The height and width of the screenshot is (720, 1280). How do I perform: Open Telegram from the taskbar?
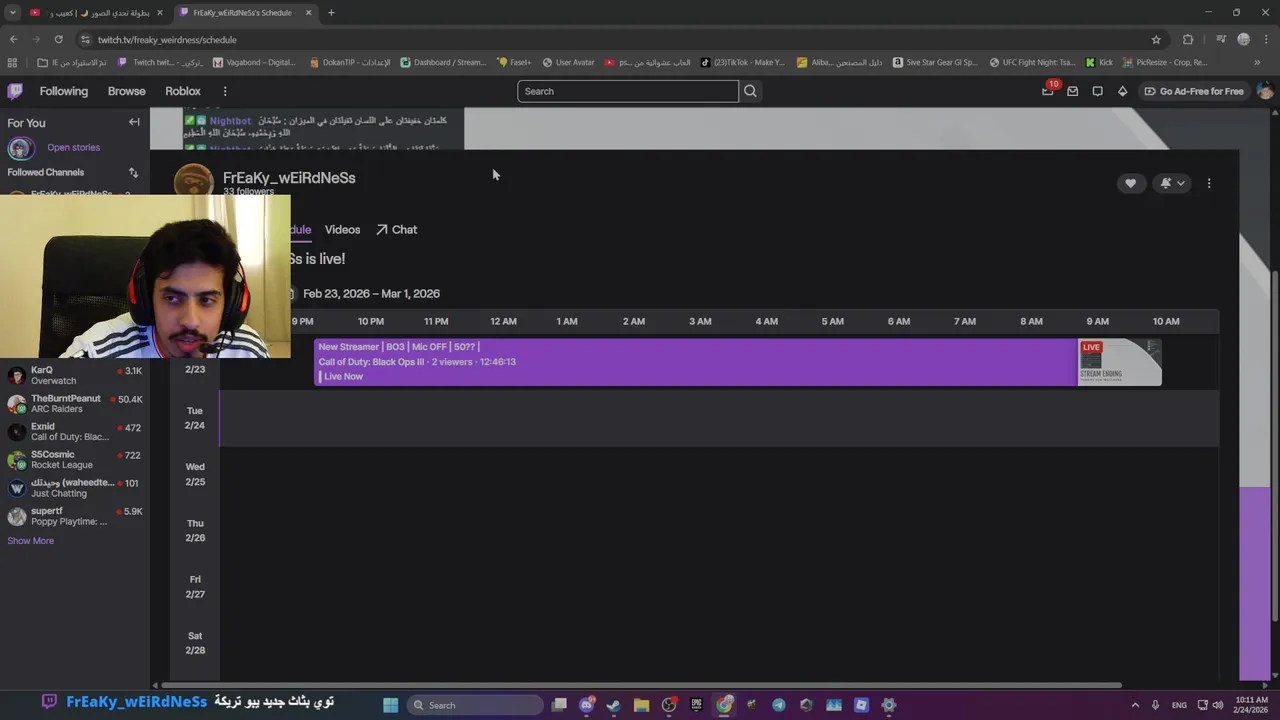tap(779, 705)
